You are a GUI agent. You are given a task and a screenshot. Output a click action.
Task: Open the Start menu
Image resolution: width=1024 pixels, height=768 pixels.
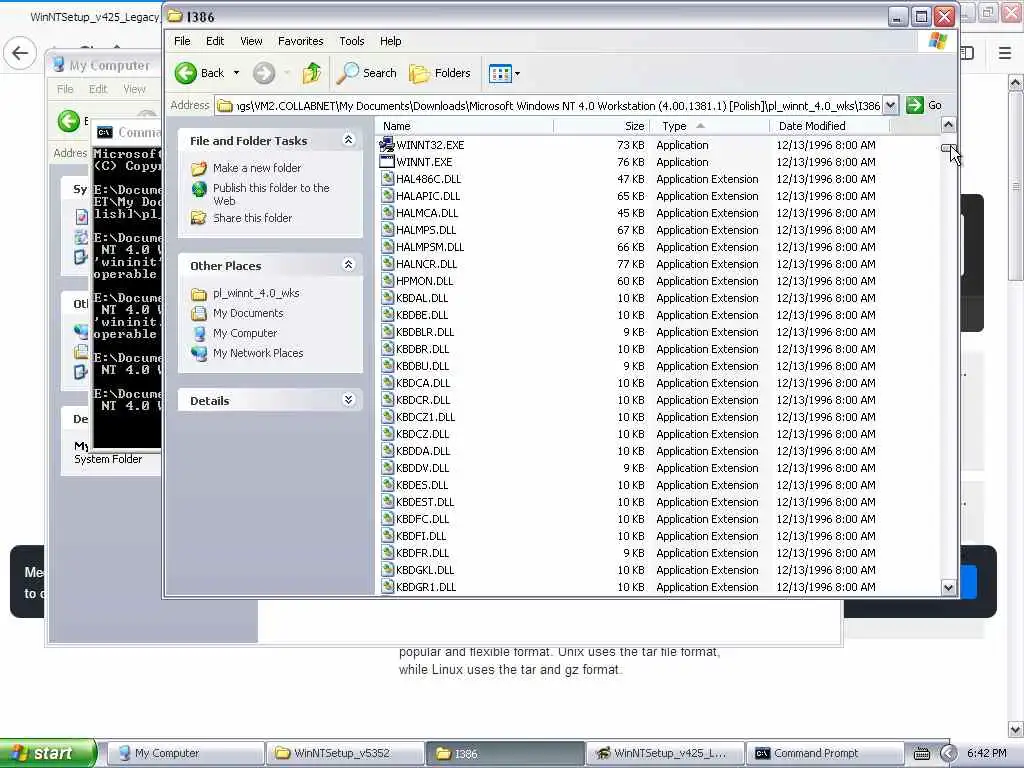48,753
